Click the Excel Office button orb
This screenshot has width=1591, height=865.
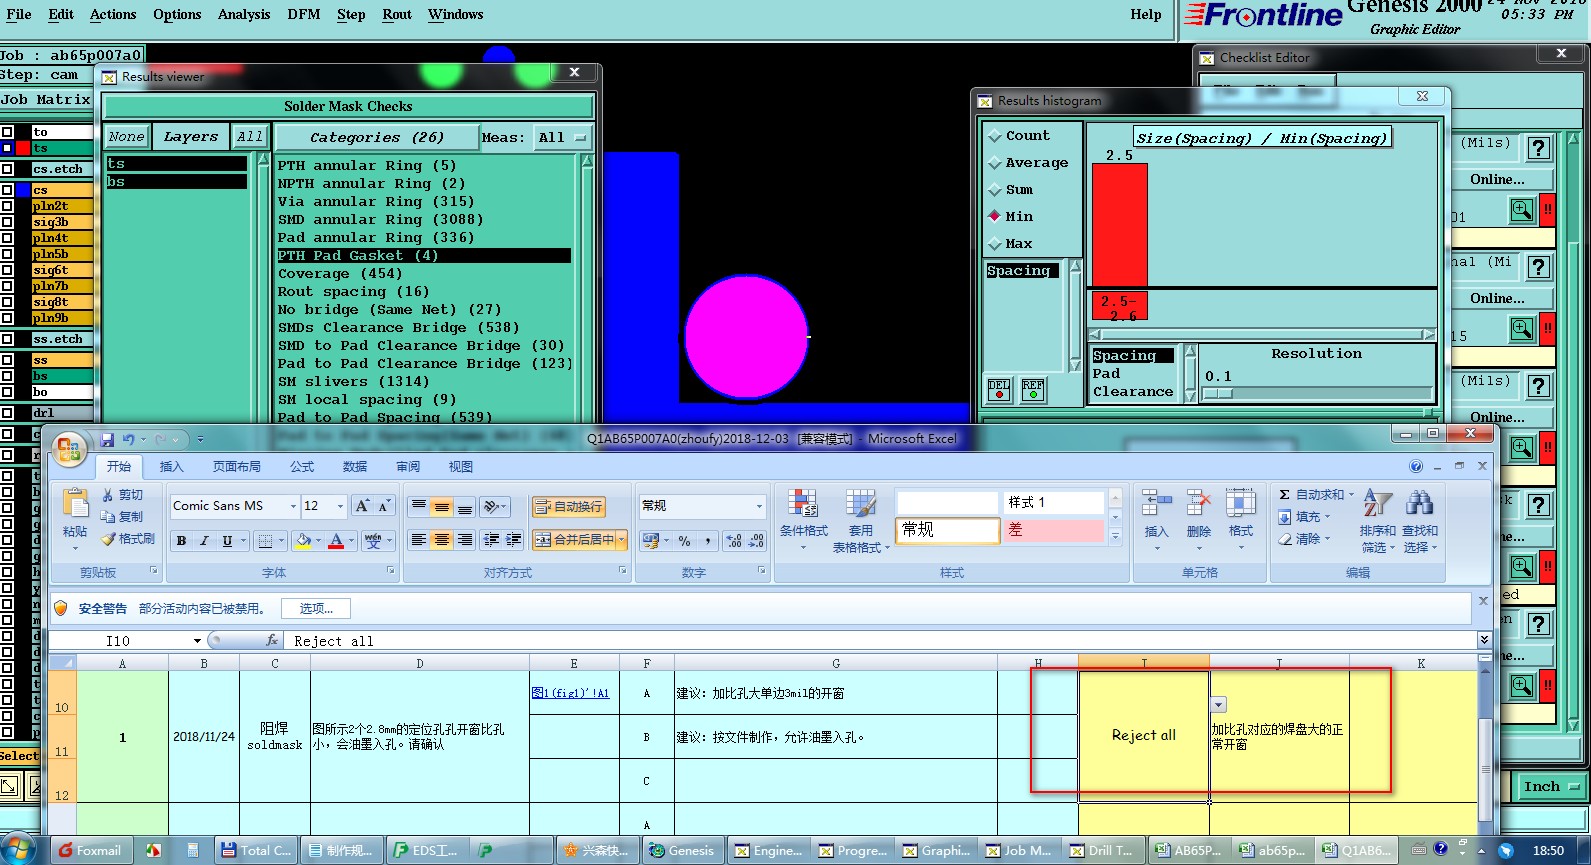coord(69,450)
